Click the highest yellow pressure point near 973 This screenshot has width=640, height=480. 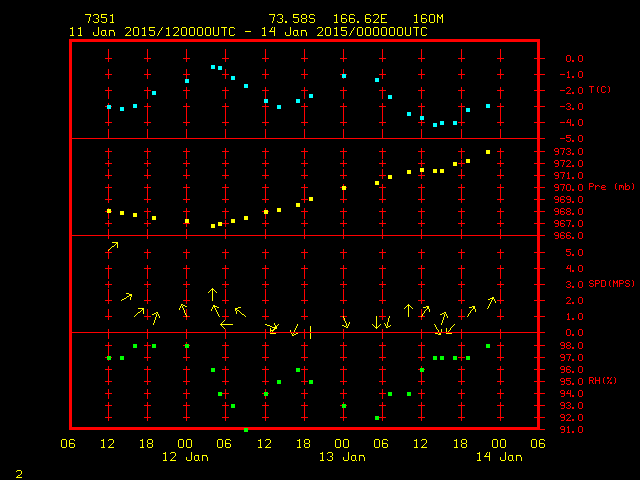[488, 152]
